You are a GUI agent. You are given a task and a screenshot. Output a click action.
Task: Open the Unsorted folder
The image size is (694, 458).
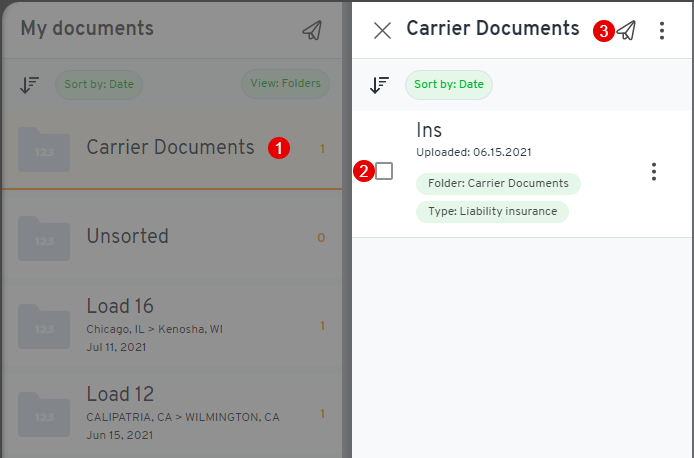click(127, 237)
